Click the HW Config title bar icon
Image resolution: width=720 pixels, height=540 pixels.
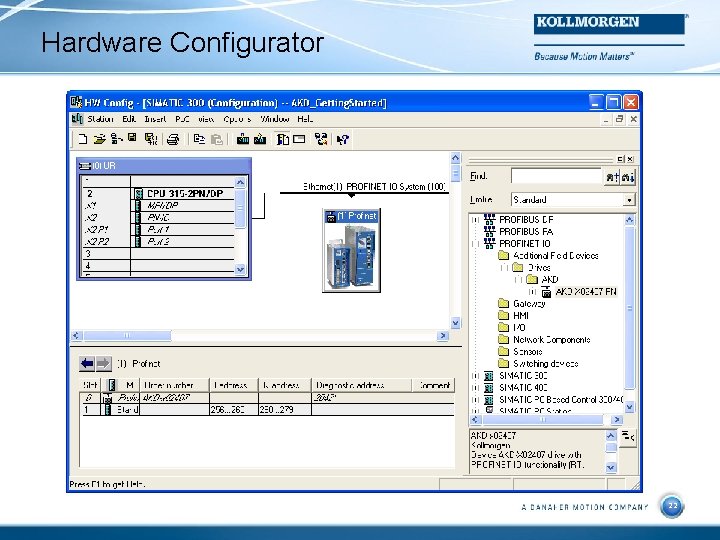pos(76,102)
